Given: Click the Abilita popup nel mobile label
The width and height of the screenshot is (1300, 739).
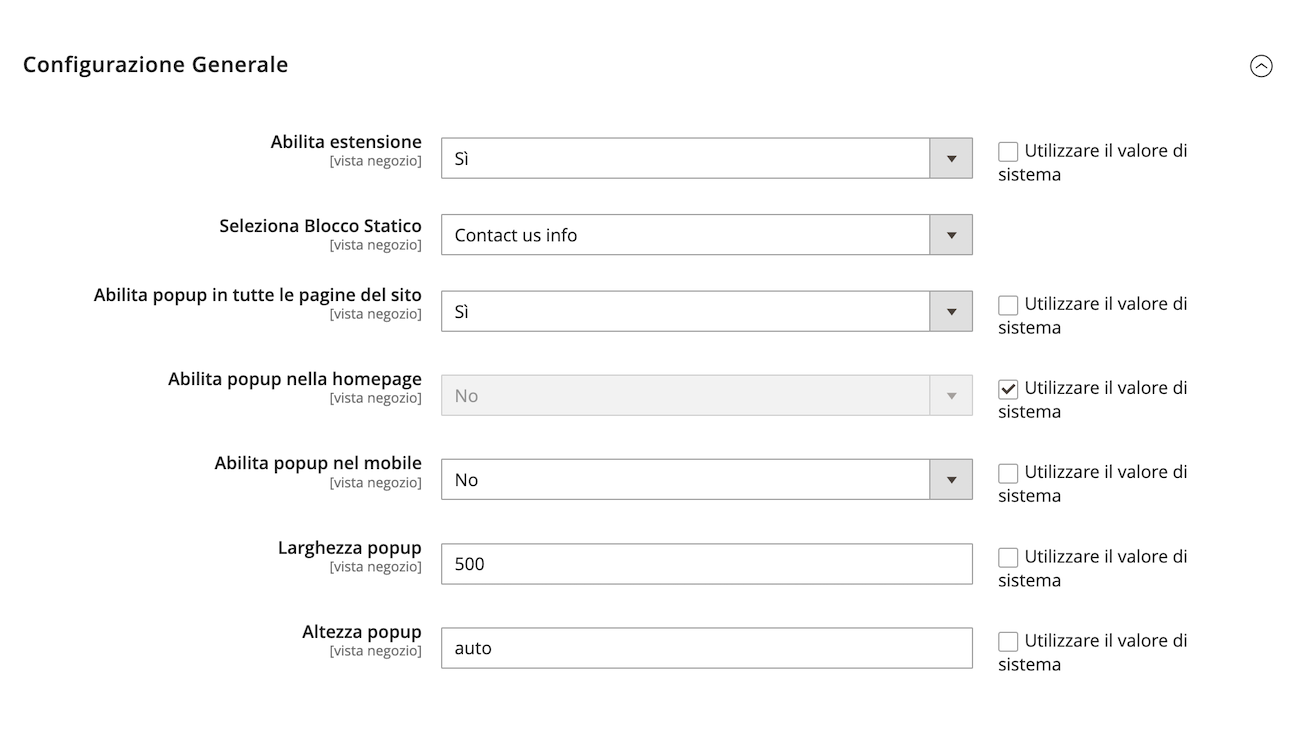Looking at the screenshot, I should click(x=318, y=464).
